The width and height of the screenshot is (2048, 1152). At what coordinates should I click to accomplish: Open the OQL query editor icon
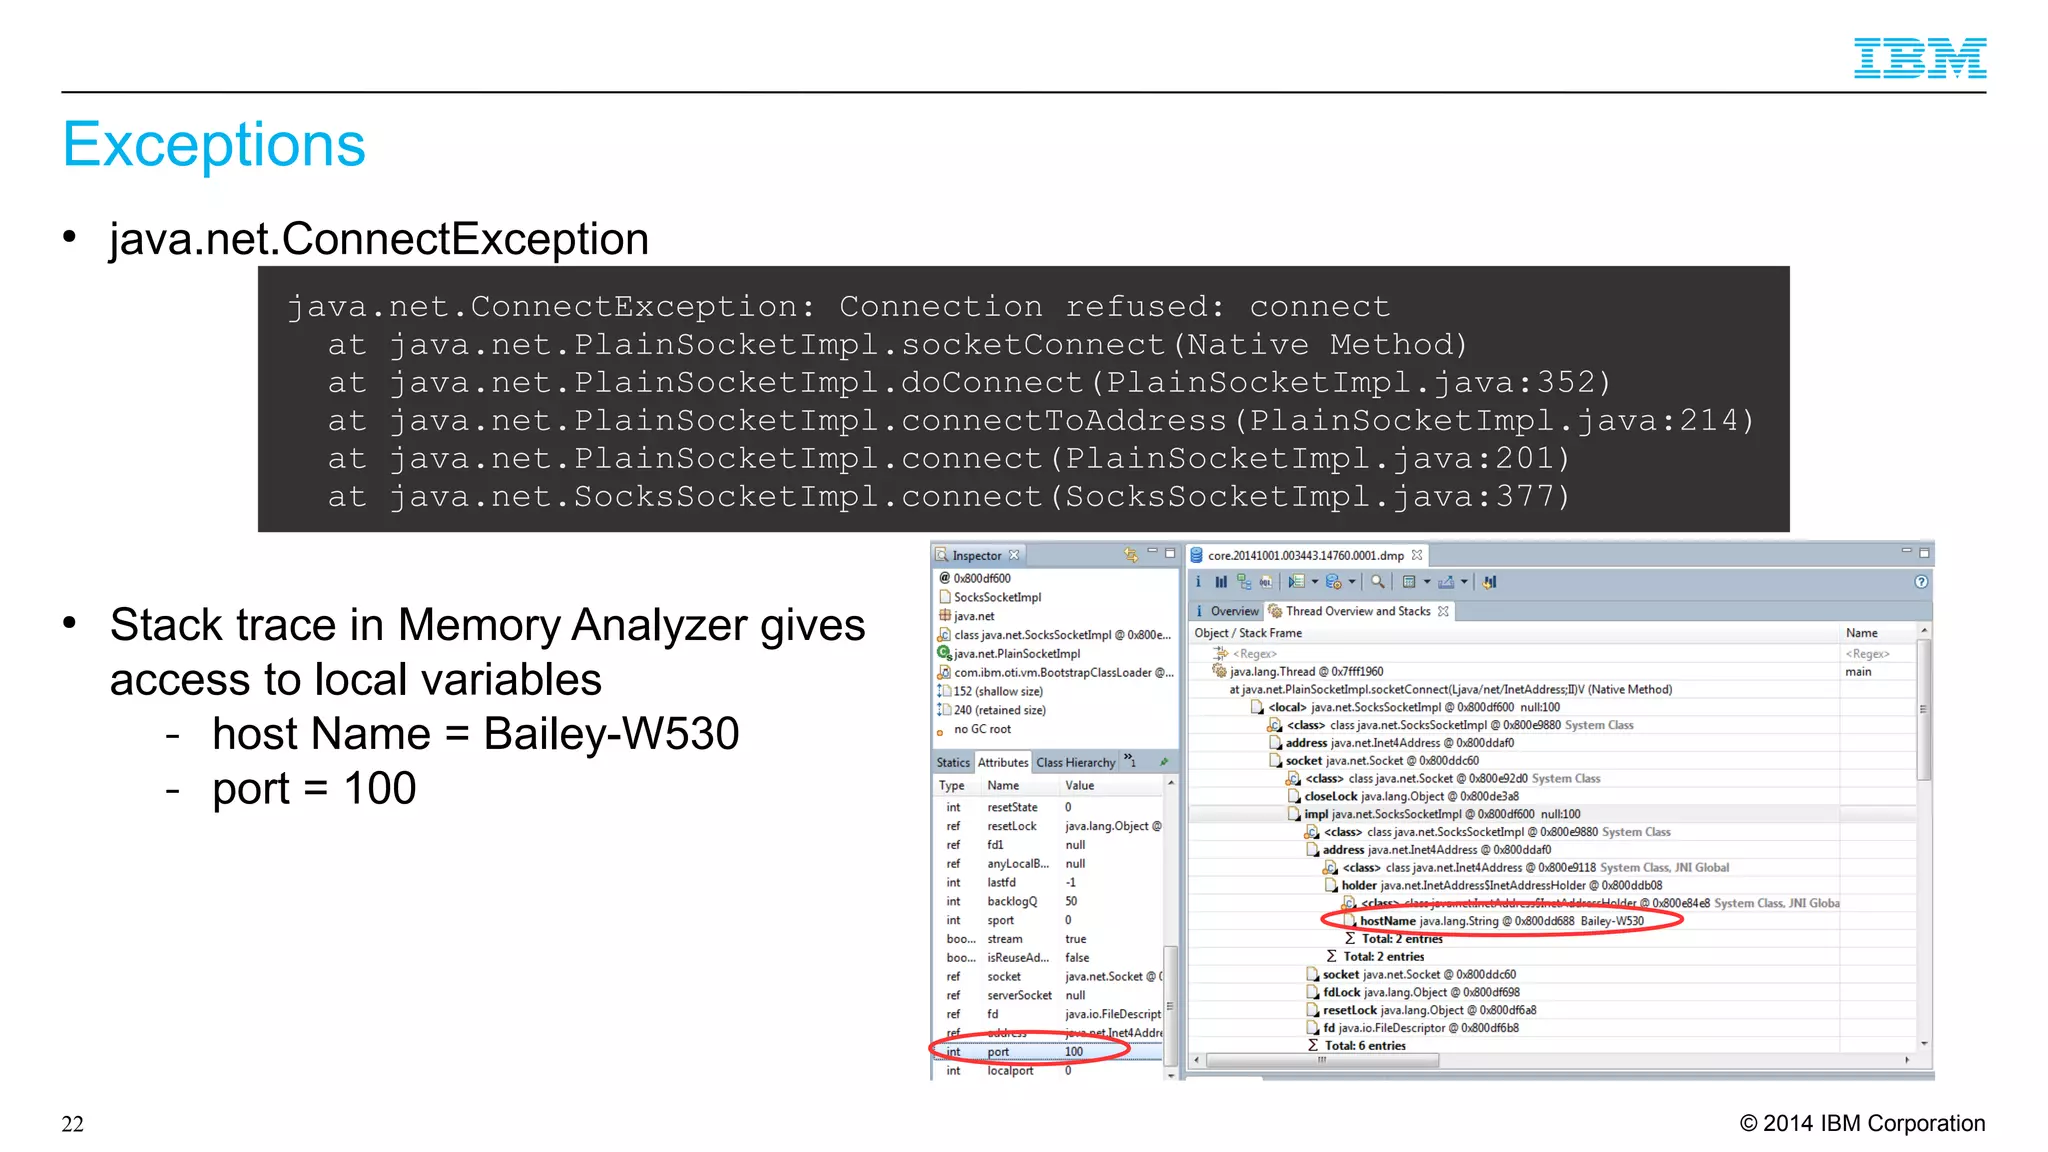tap(1266, 582)
